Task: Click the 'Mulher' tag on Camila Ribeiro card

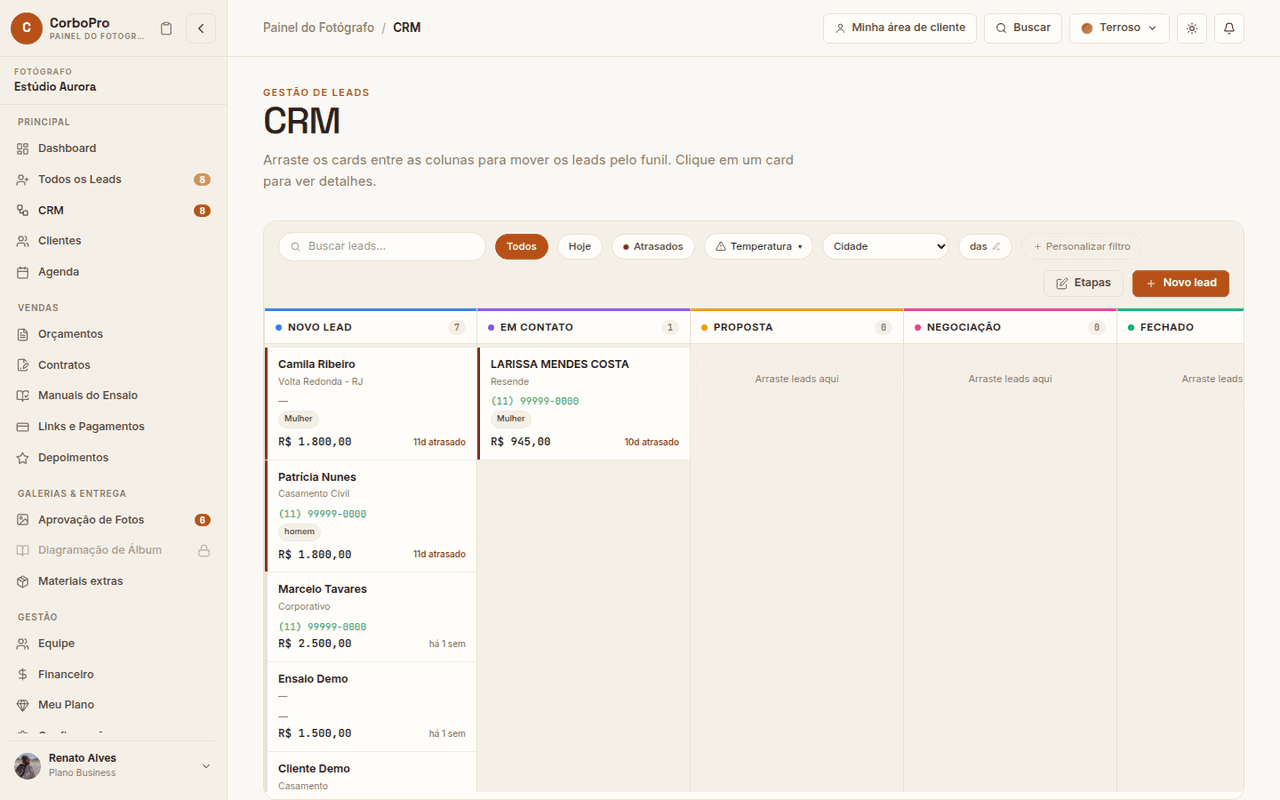Action: pos(298,419)
